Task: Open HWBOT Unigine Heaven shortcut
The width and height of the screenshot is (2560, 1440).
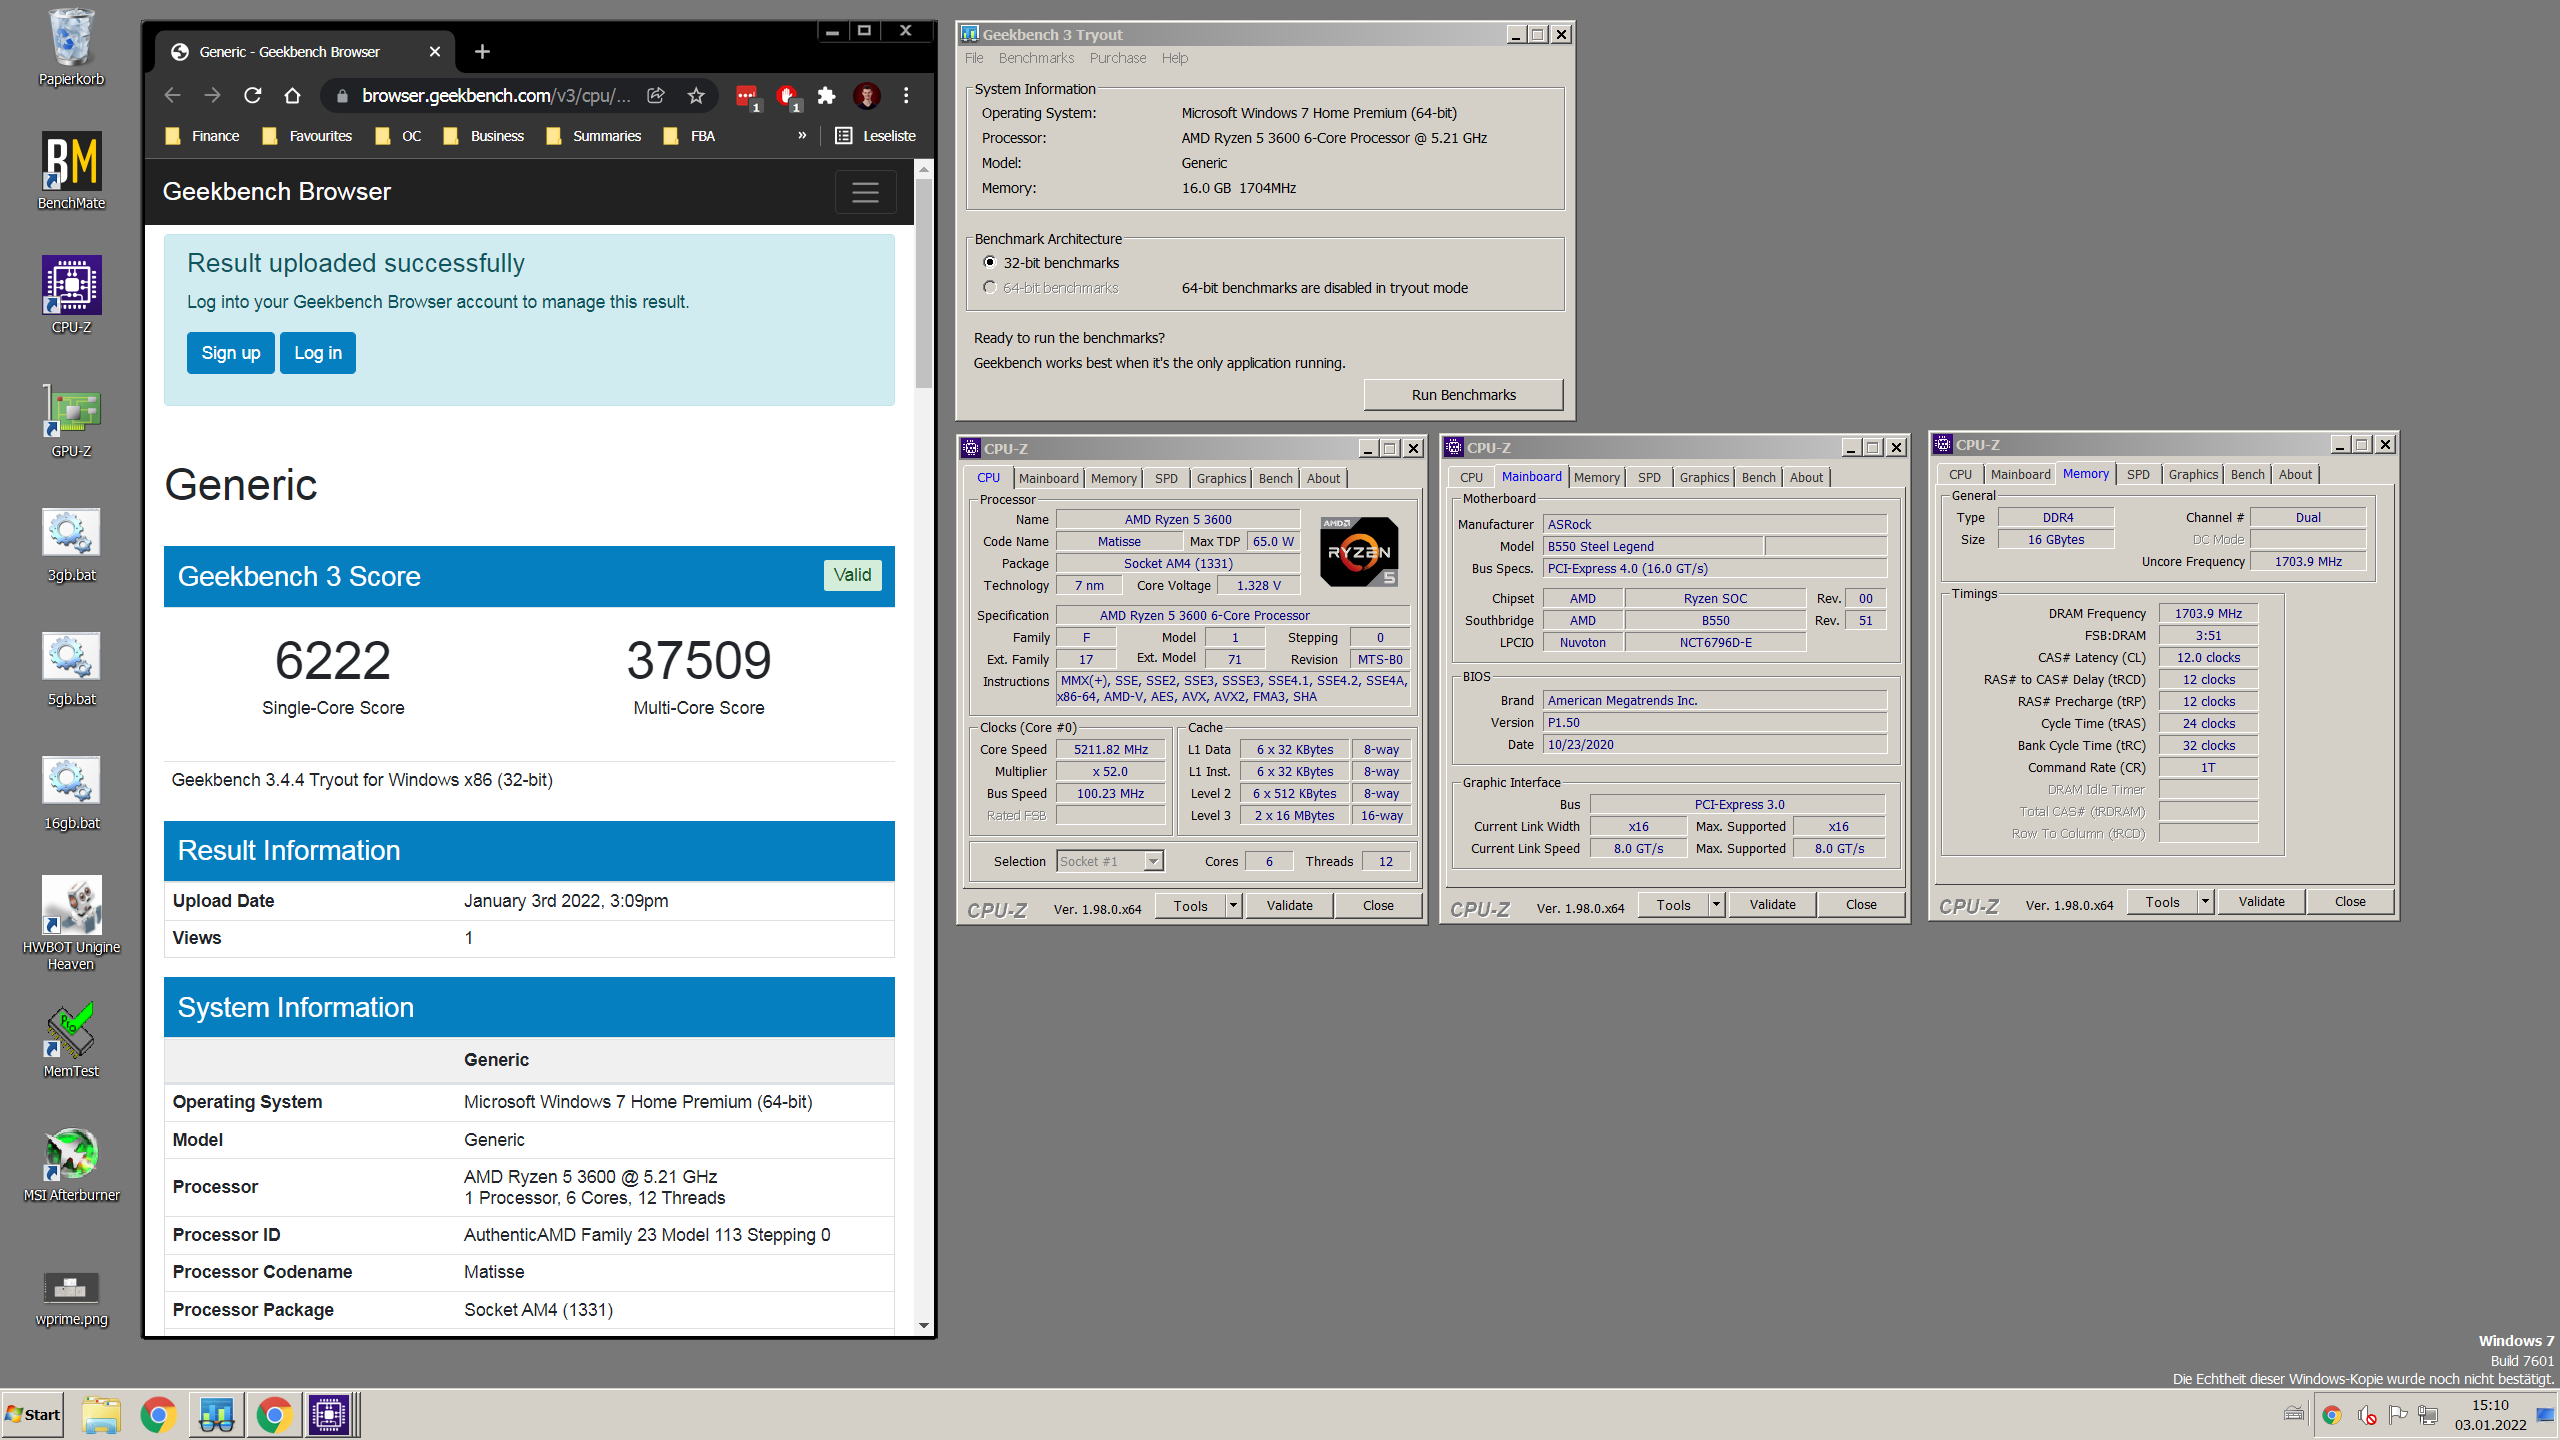Action: 71,922
